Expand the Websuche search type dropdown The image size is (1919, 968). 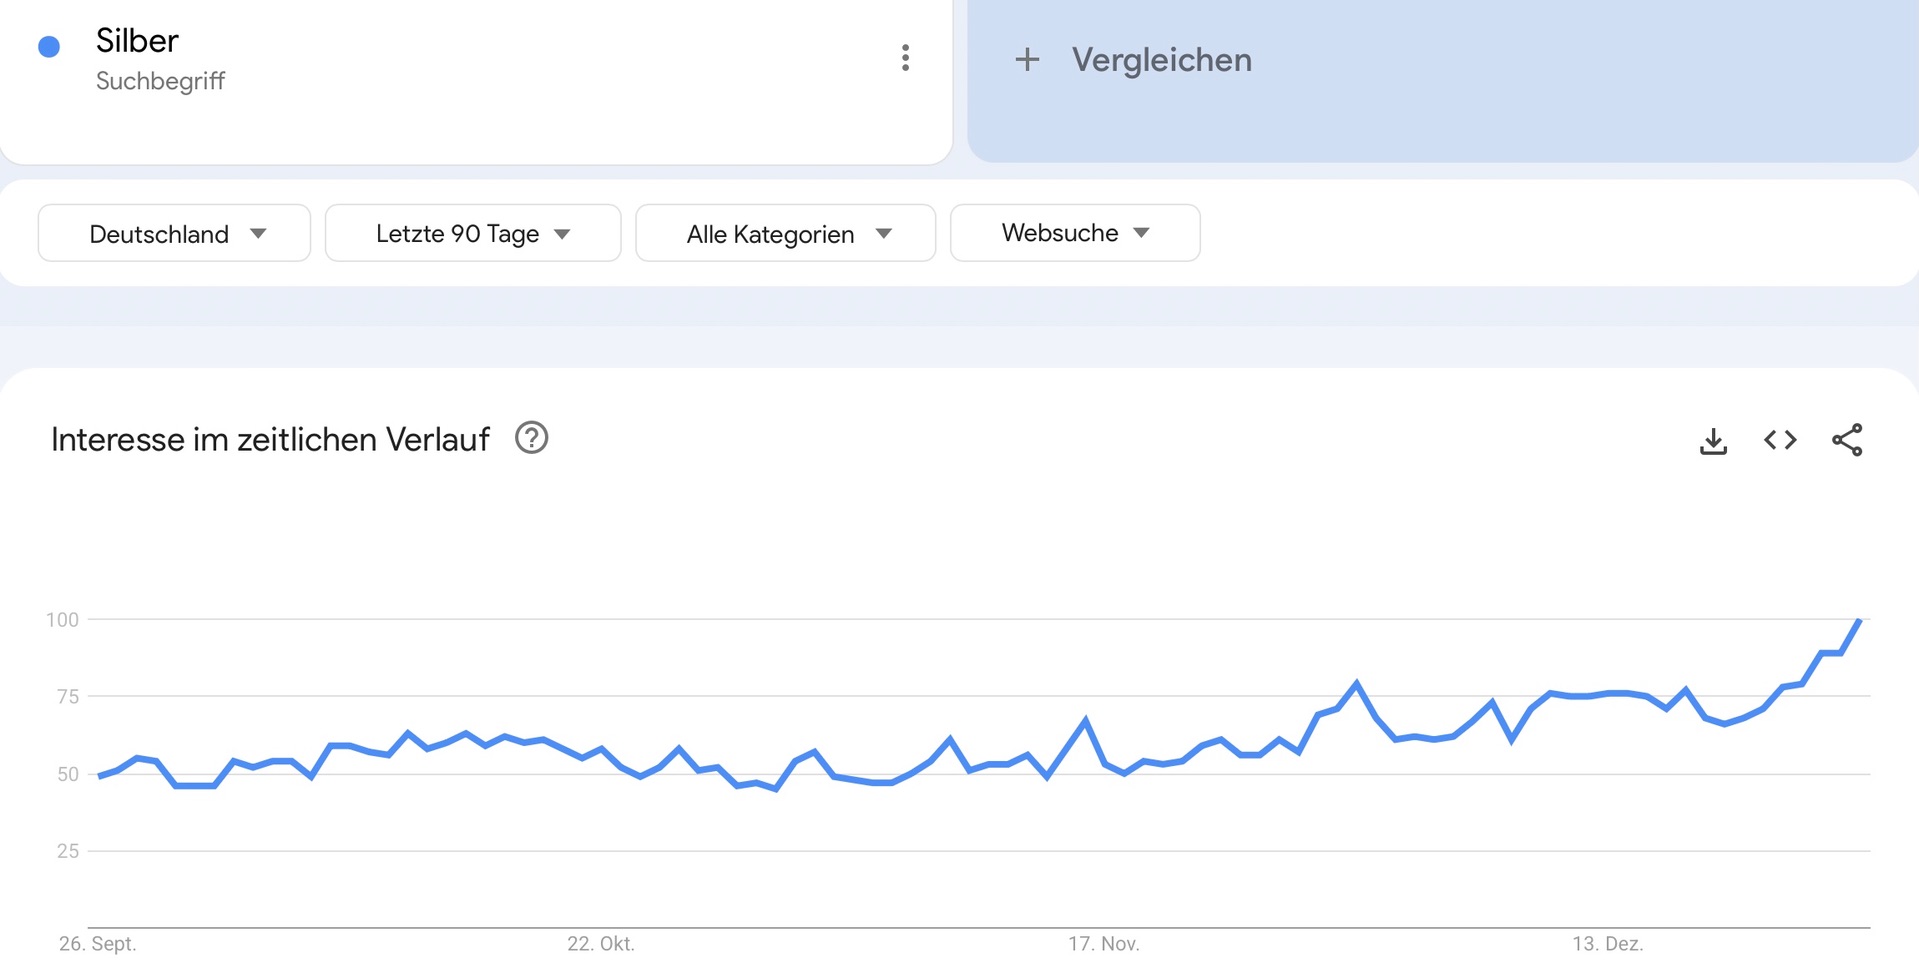tap(1075, 234)
